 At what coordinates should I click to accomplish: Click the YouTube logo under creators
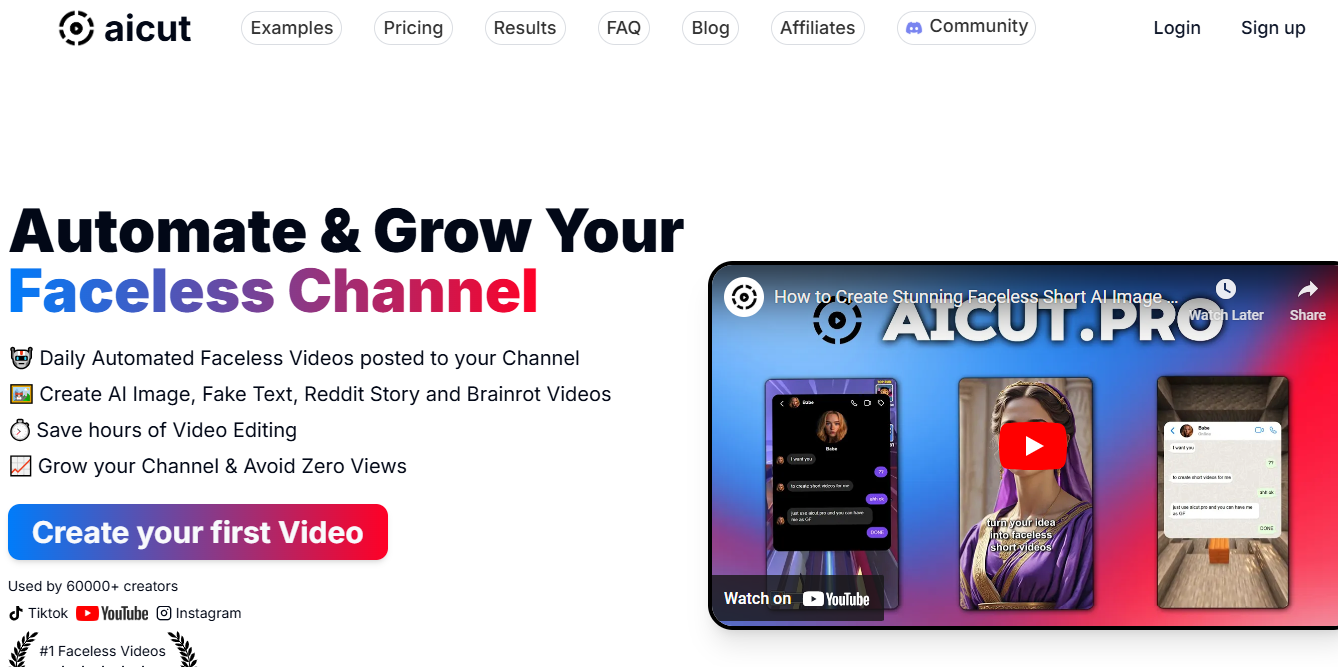pos(112,613)
